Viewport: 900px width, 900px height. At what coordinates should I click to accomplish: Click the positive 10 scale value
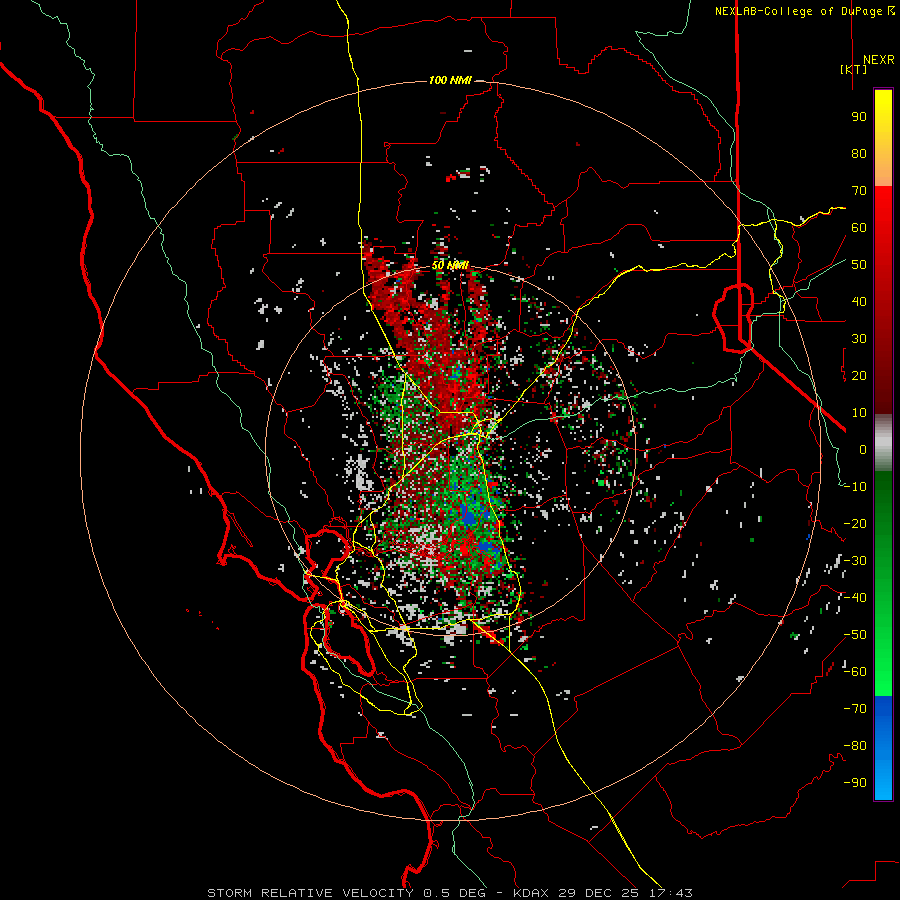point(859,413)
